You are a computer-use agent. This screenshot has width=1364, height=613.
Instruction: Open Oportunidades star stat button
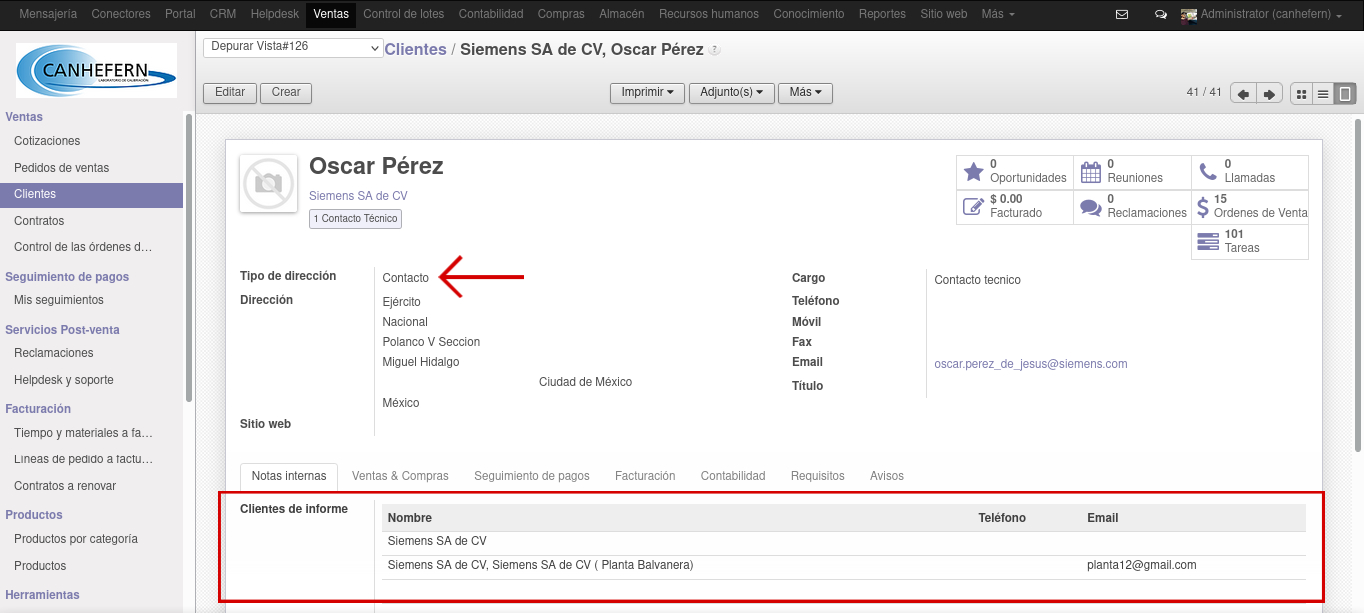point(1015,171)
